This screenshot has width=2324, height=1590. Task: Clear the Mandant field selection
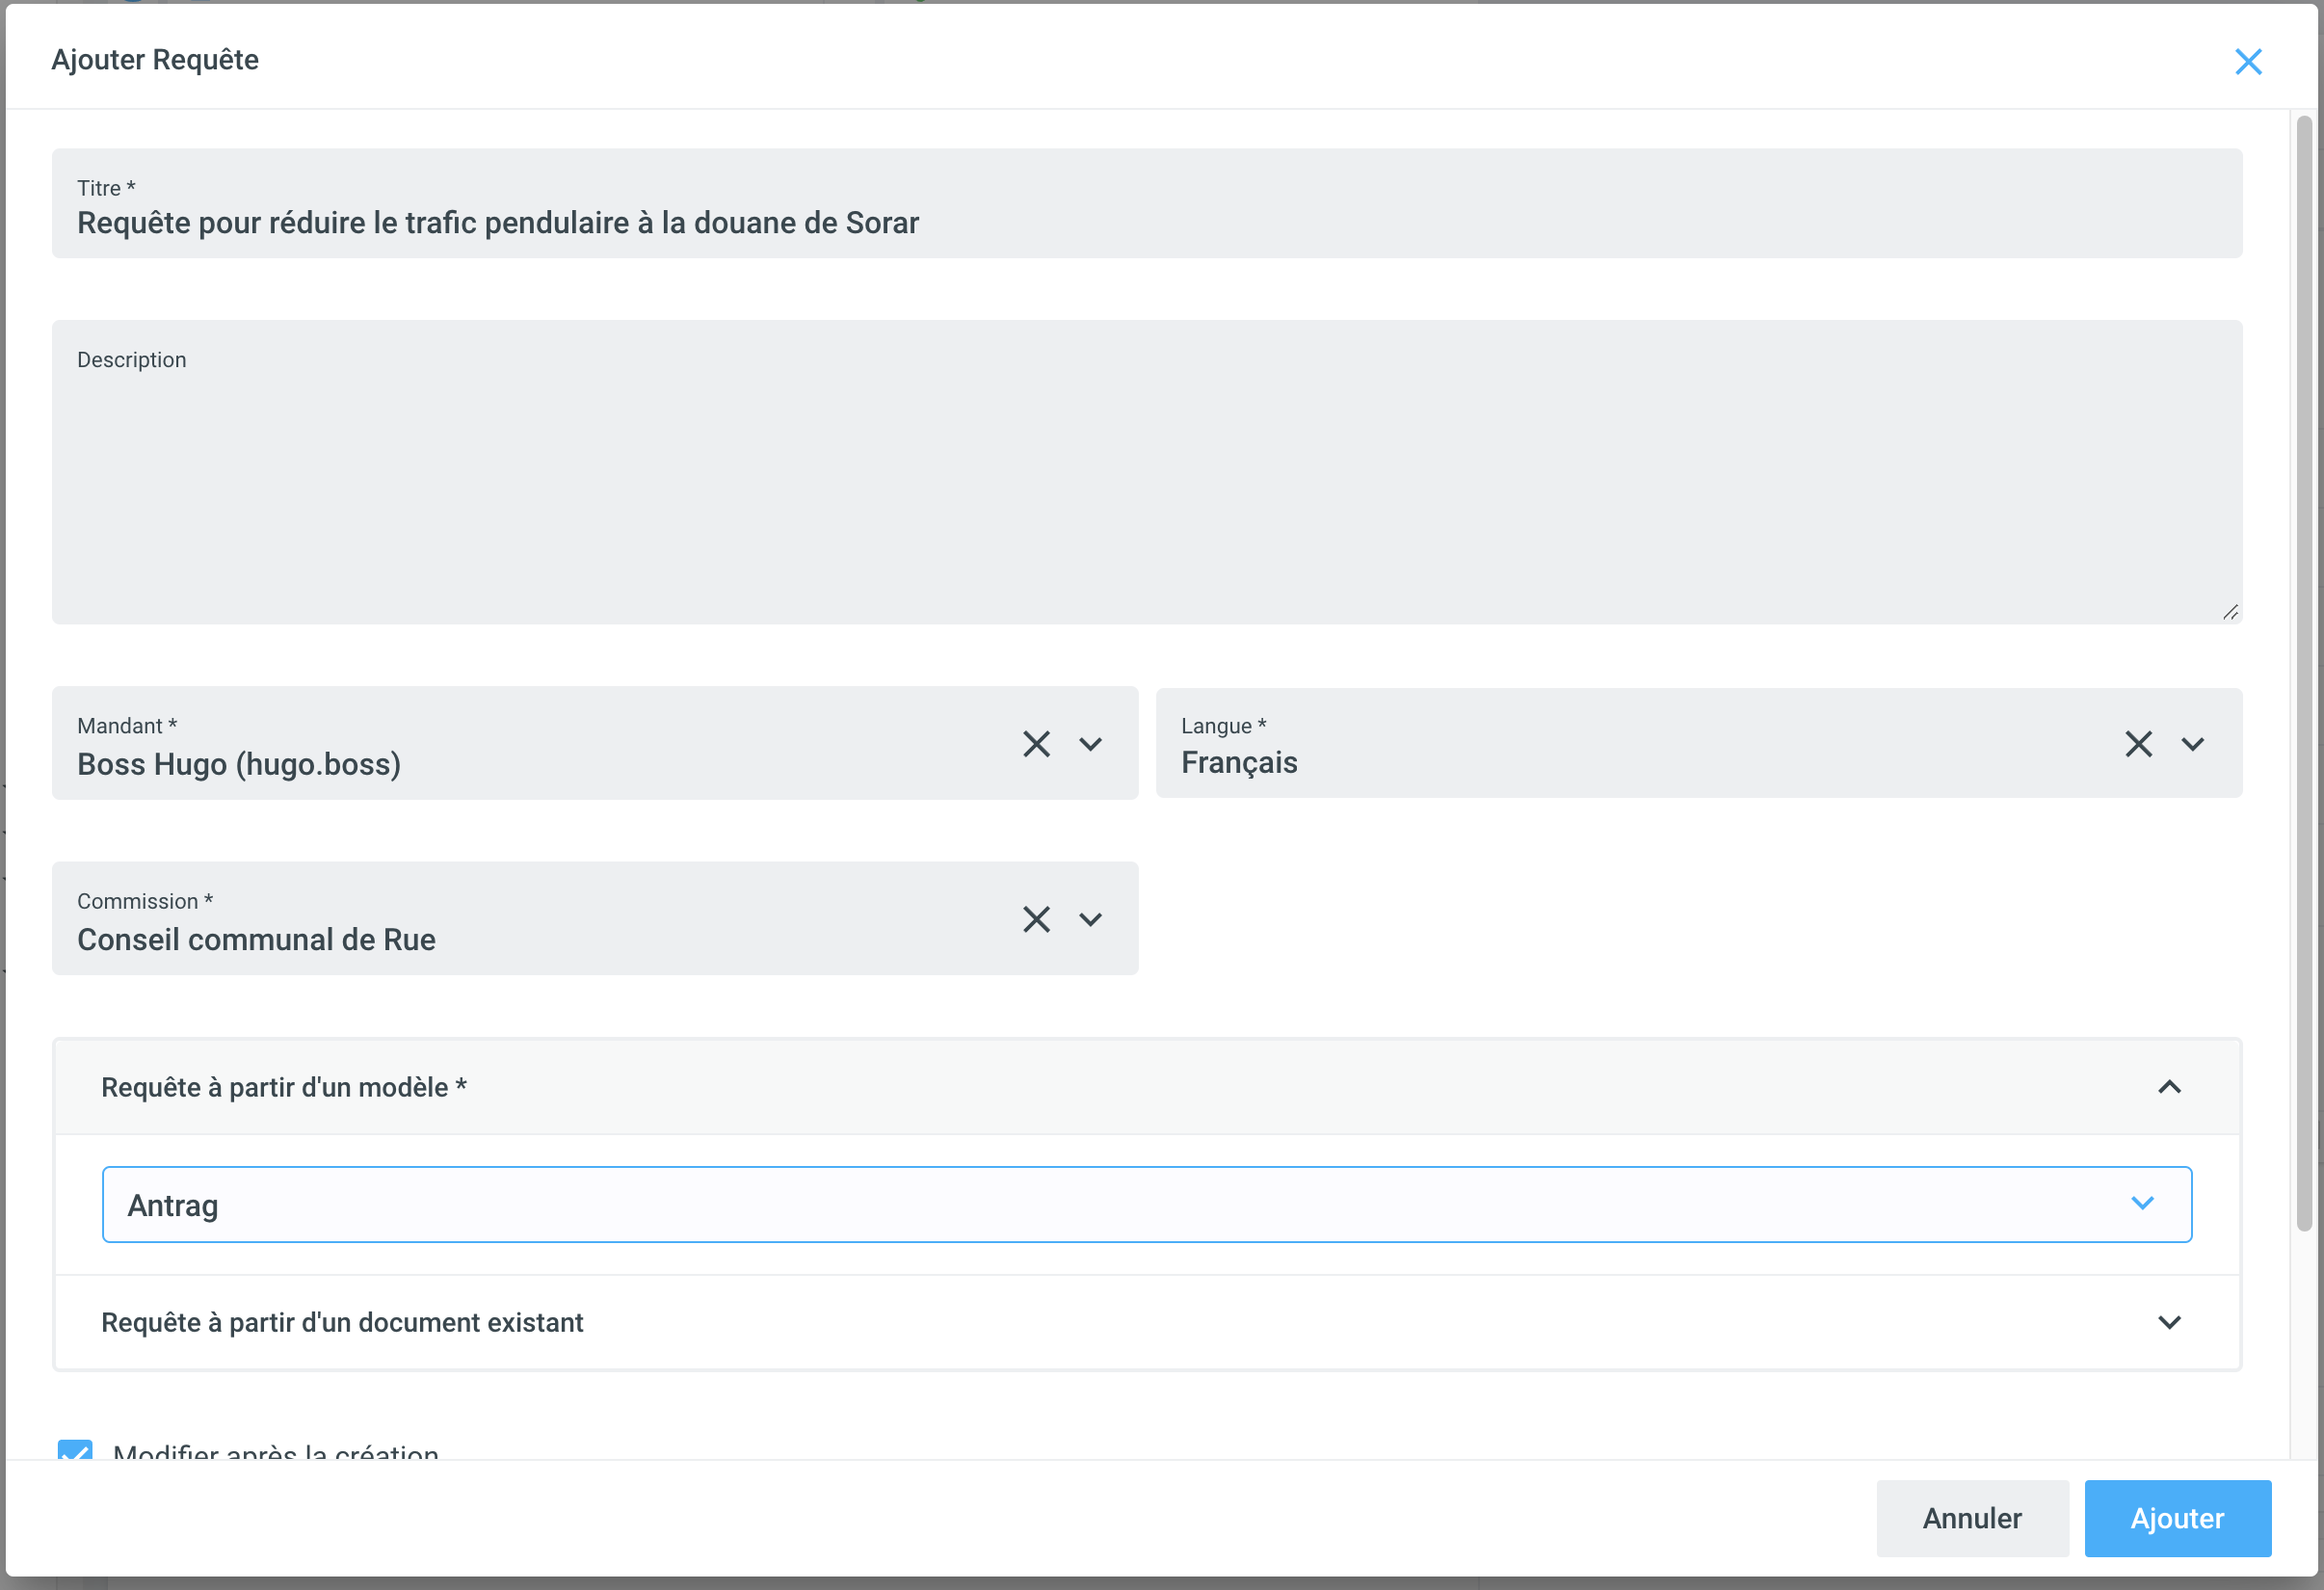coord(1036,744)
